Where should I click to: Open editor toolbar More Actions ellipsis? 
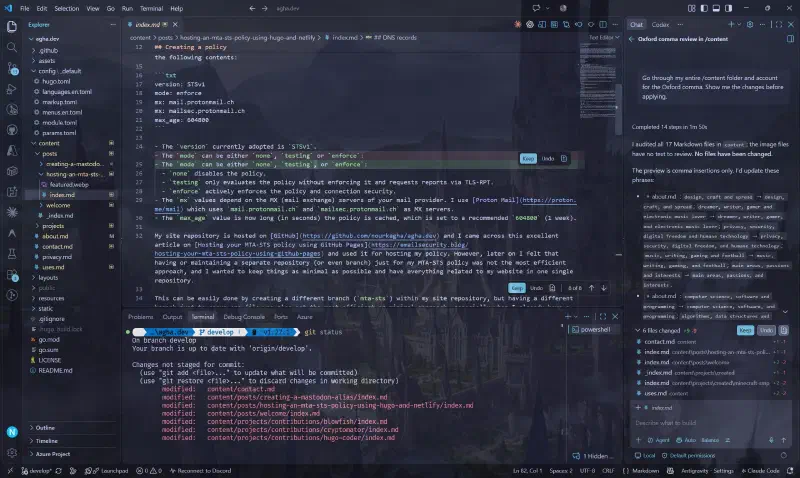(615, 24)
